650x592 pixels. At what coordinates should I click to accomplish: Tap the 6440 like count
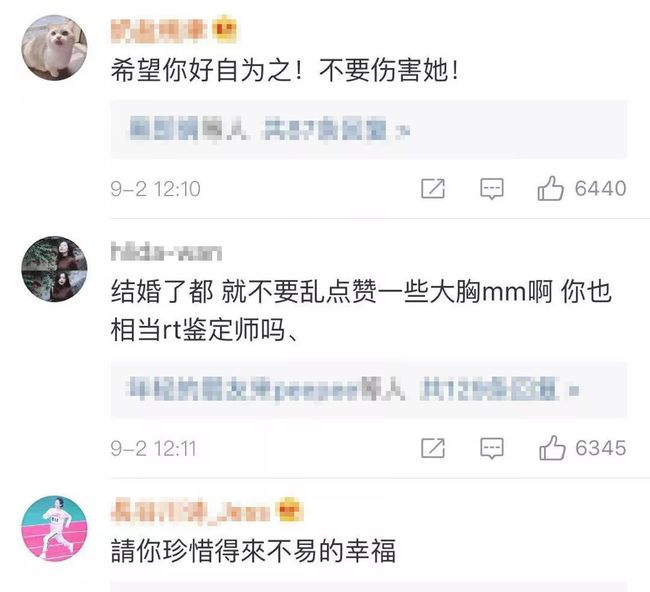coord(600,189)
